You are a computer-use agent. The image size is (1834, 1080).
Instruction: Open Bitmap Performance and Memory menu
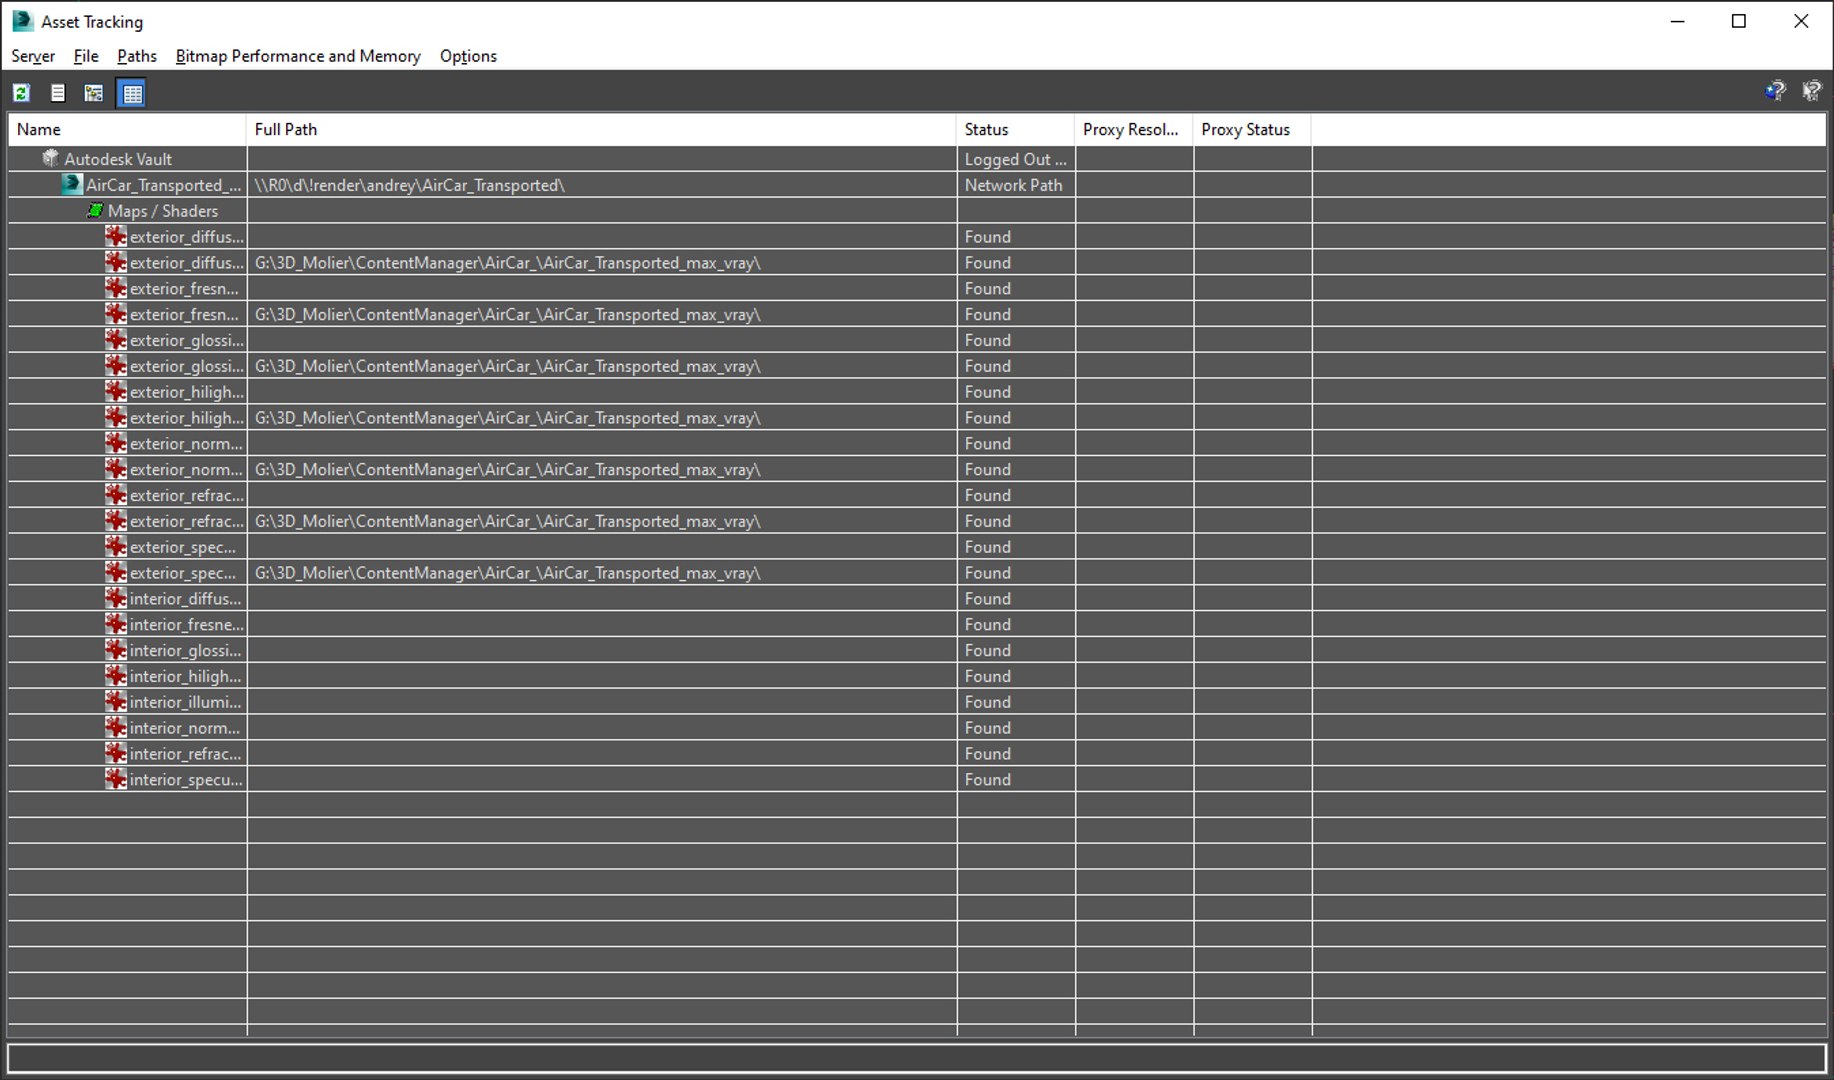[x=298, y=56]
